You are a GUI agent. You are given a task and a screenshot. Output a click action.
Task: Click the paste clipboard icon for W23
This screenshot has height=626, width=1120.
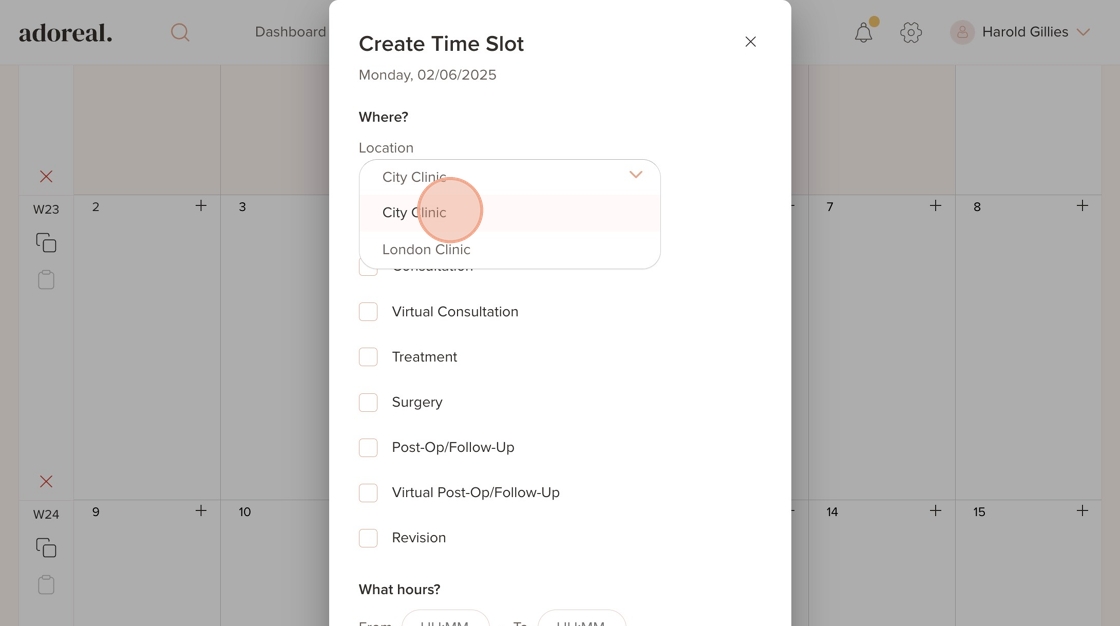click(x=46, y=280)
